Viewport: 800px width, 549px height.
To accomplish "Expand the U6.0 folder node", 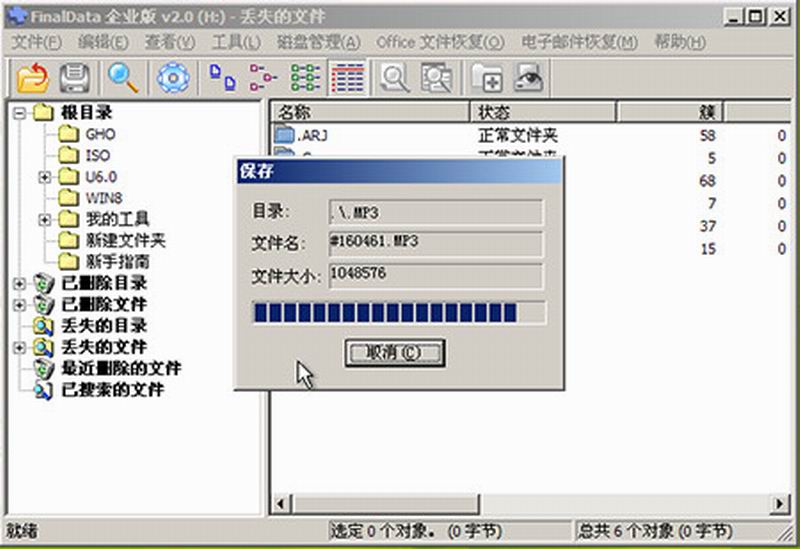I will point(45,177).
